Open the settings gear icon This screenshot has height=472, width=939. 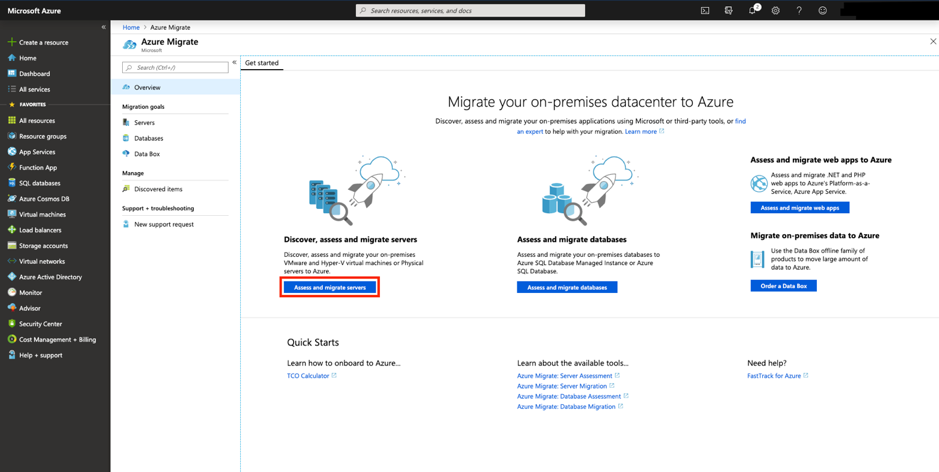pos(775,10)
